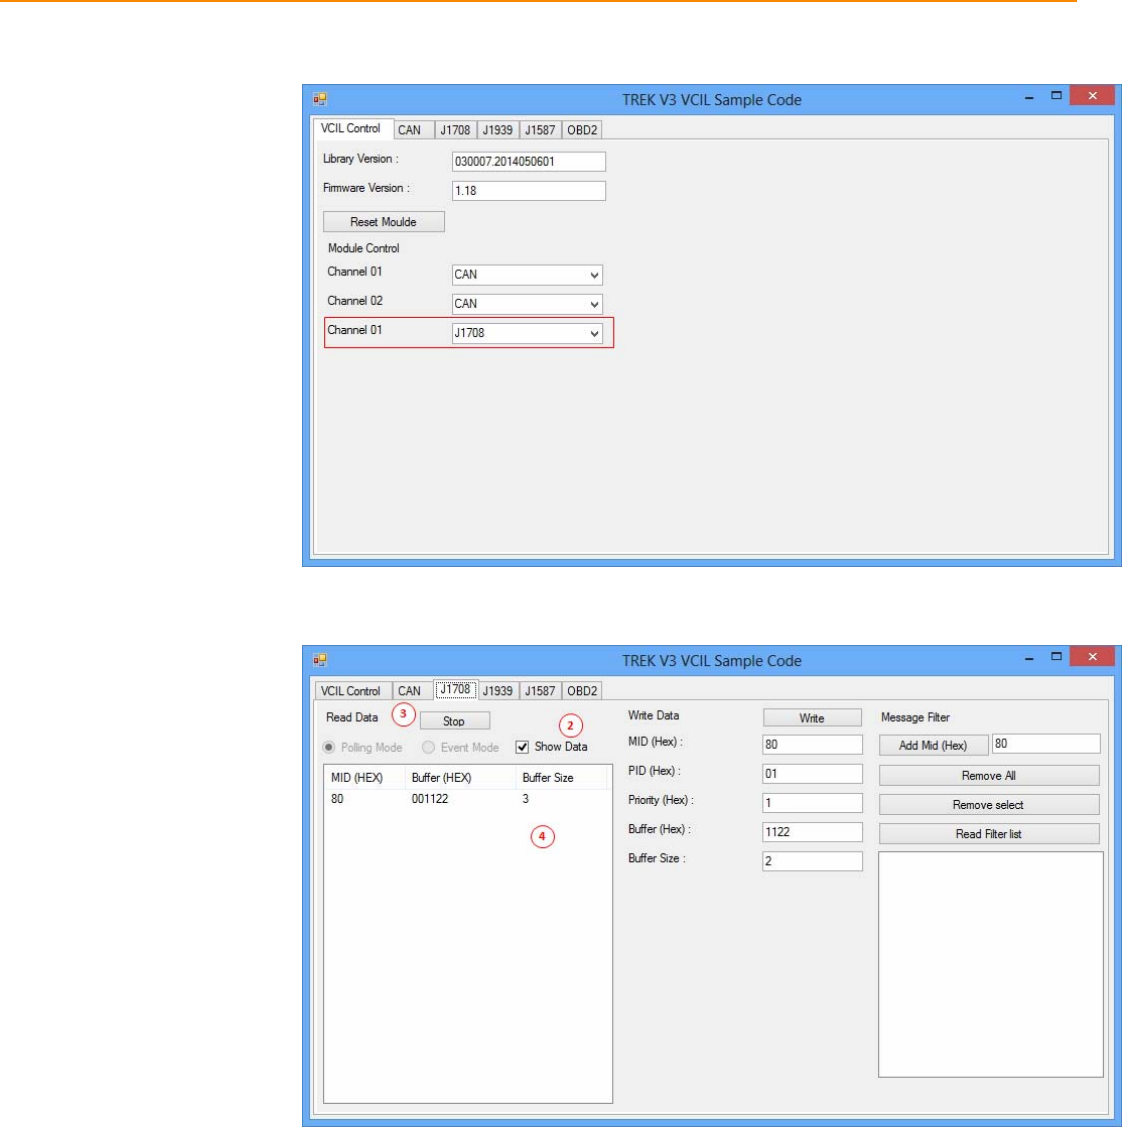Screen dimensions: 1122x1127
Task: Select OBD2 tab in lower window
Action: [x=582, y=691]
